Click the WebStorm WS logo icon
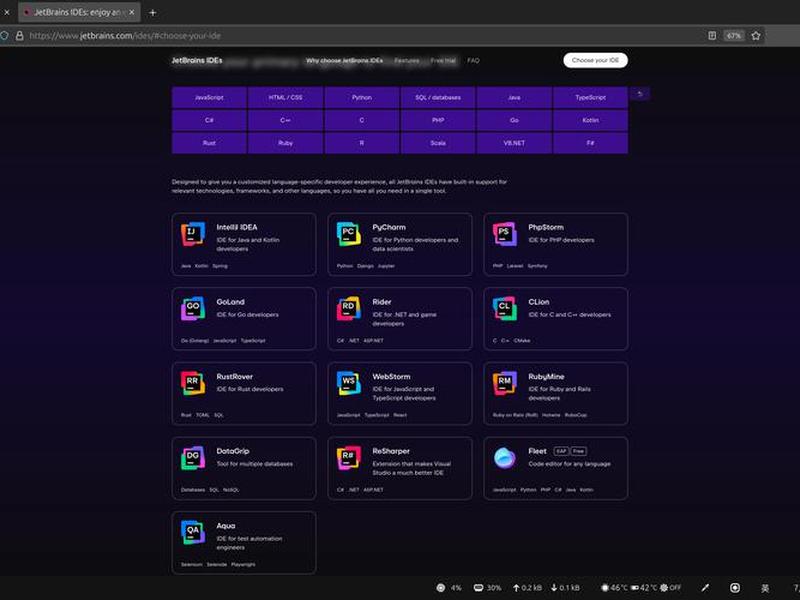 (x=348, y=383)
